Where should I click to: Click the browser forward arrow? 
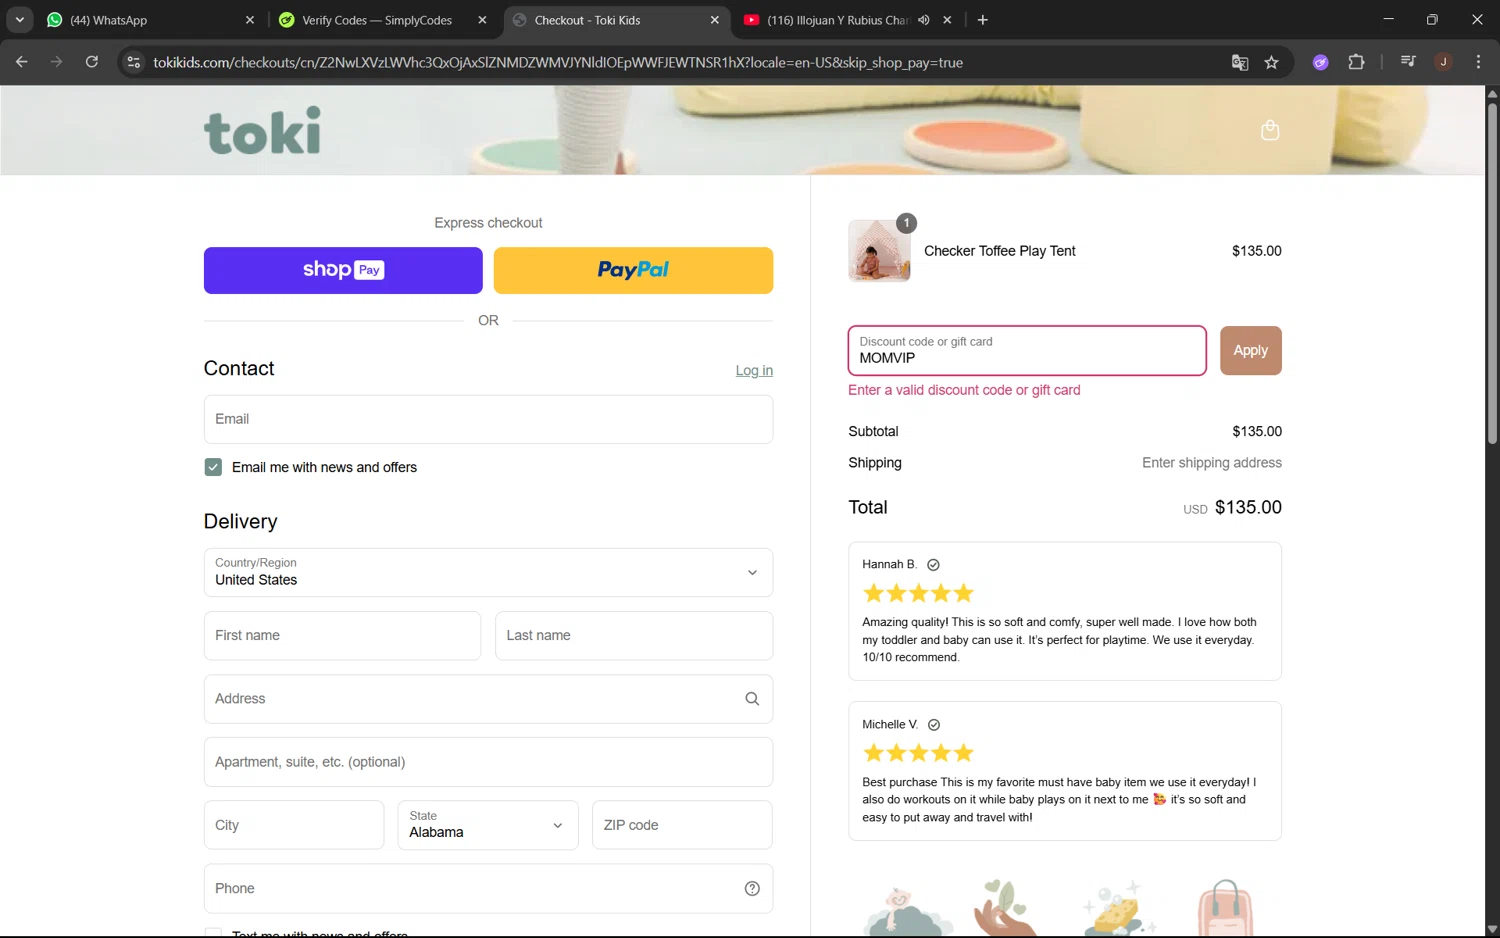56,62
